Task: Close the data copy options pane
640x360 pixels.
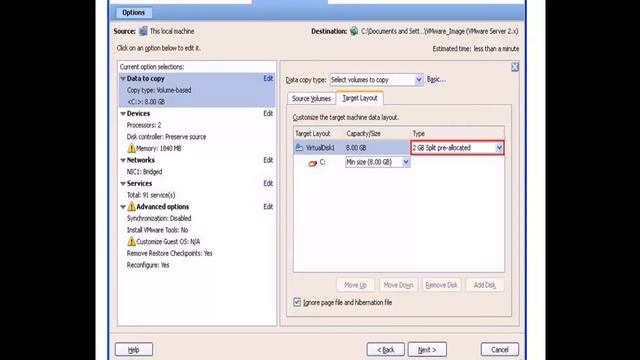Action: coord(515,67)
